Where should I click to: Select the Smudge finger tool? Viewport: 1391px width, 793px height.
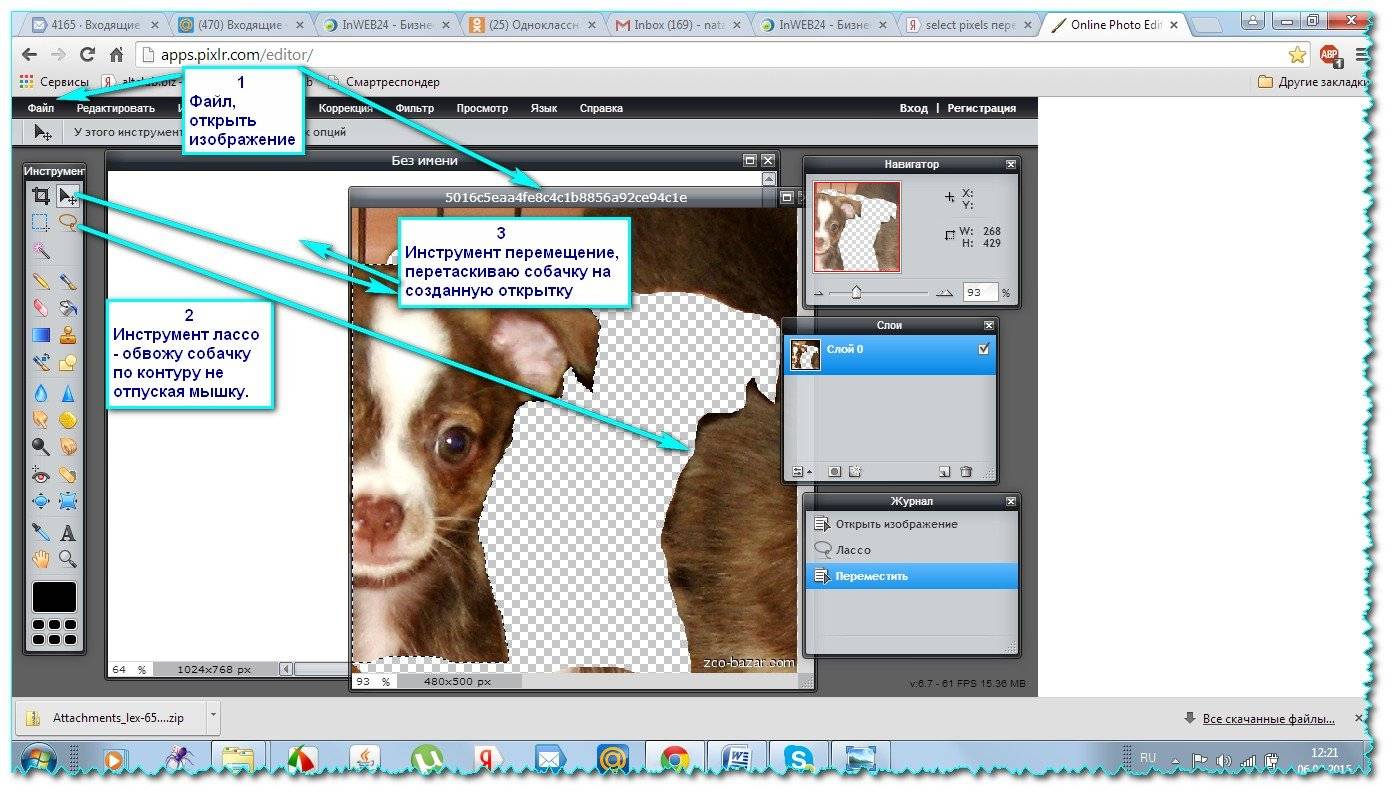(41, 420)
